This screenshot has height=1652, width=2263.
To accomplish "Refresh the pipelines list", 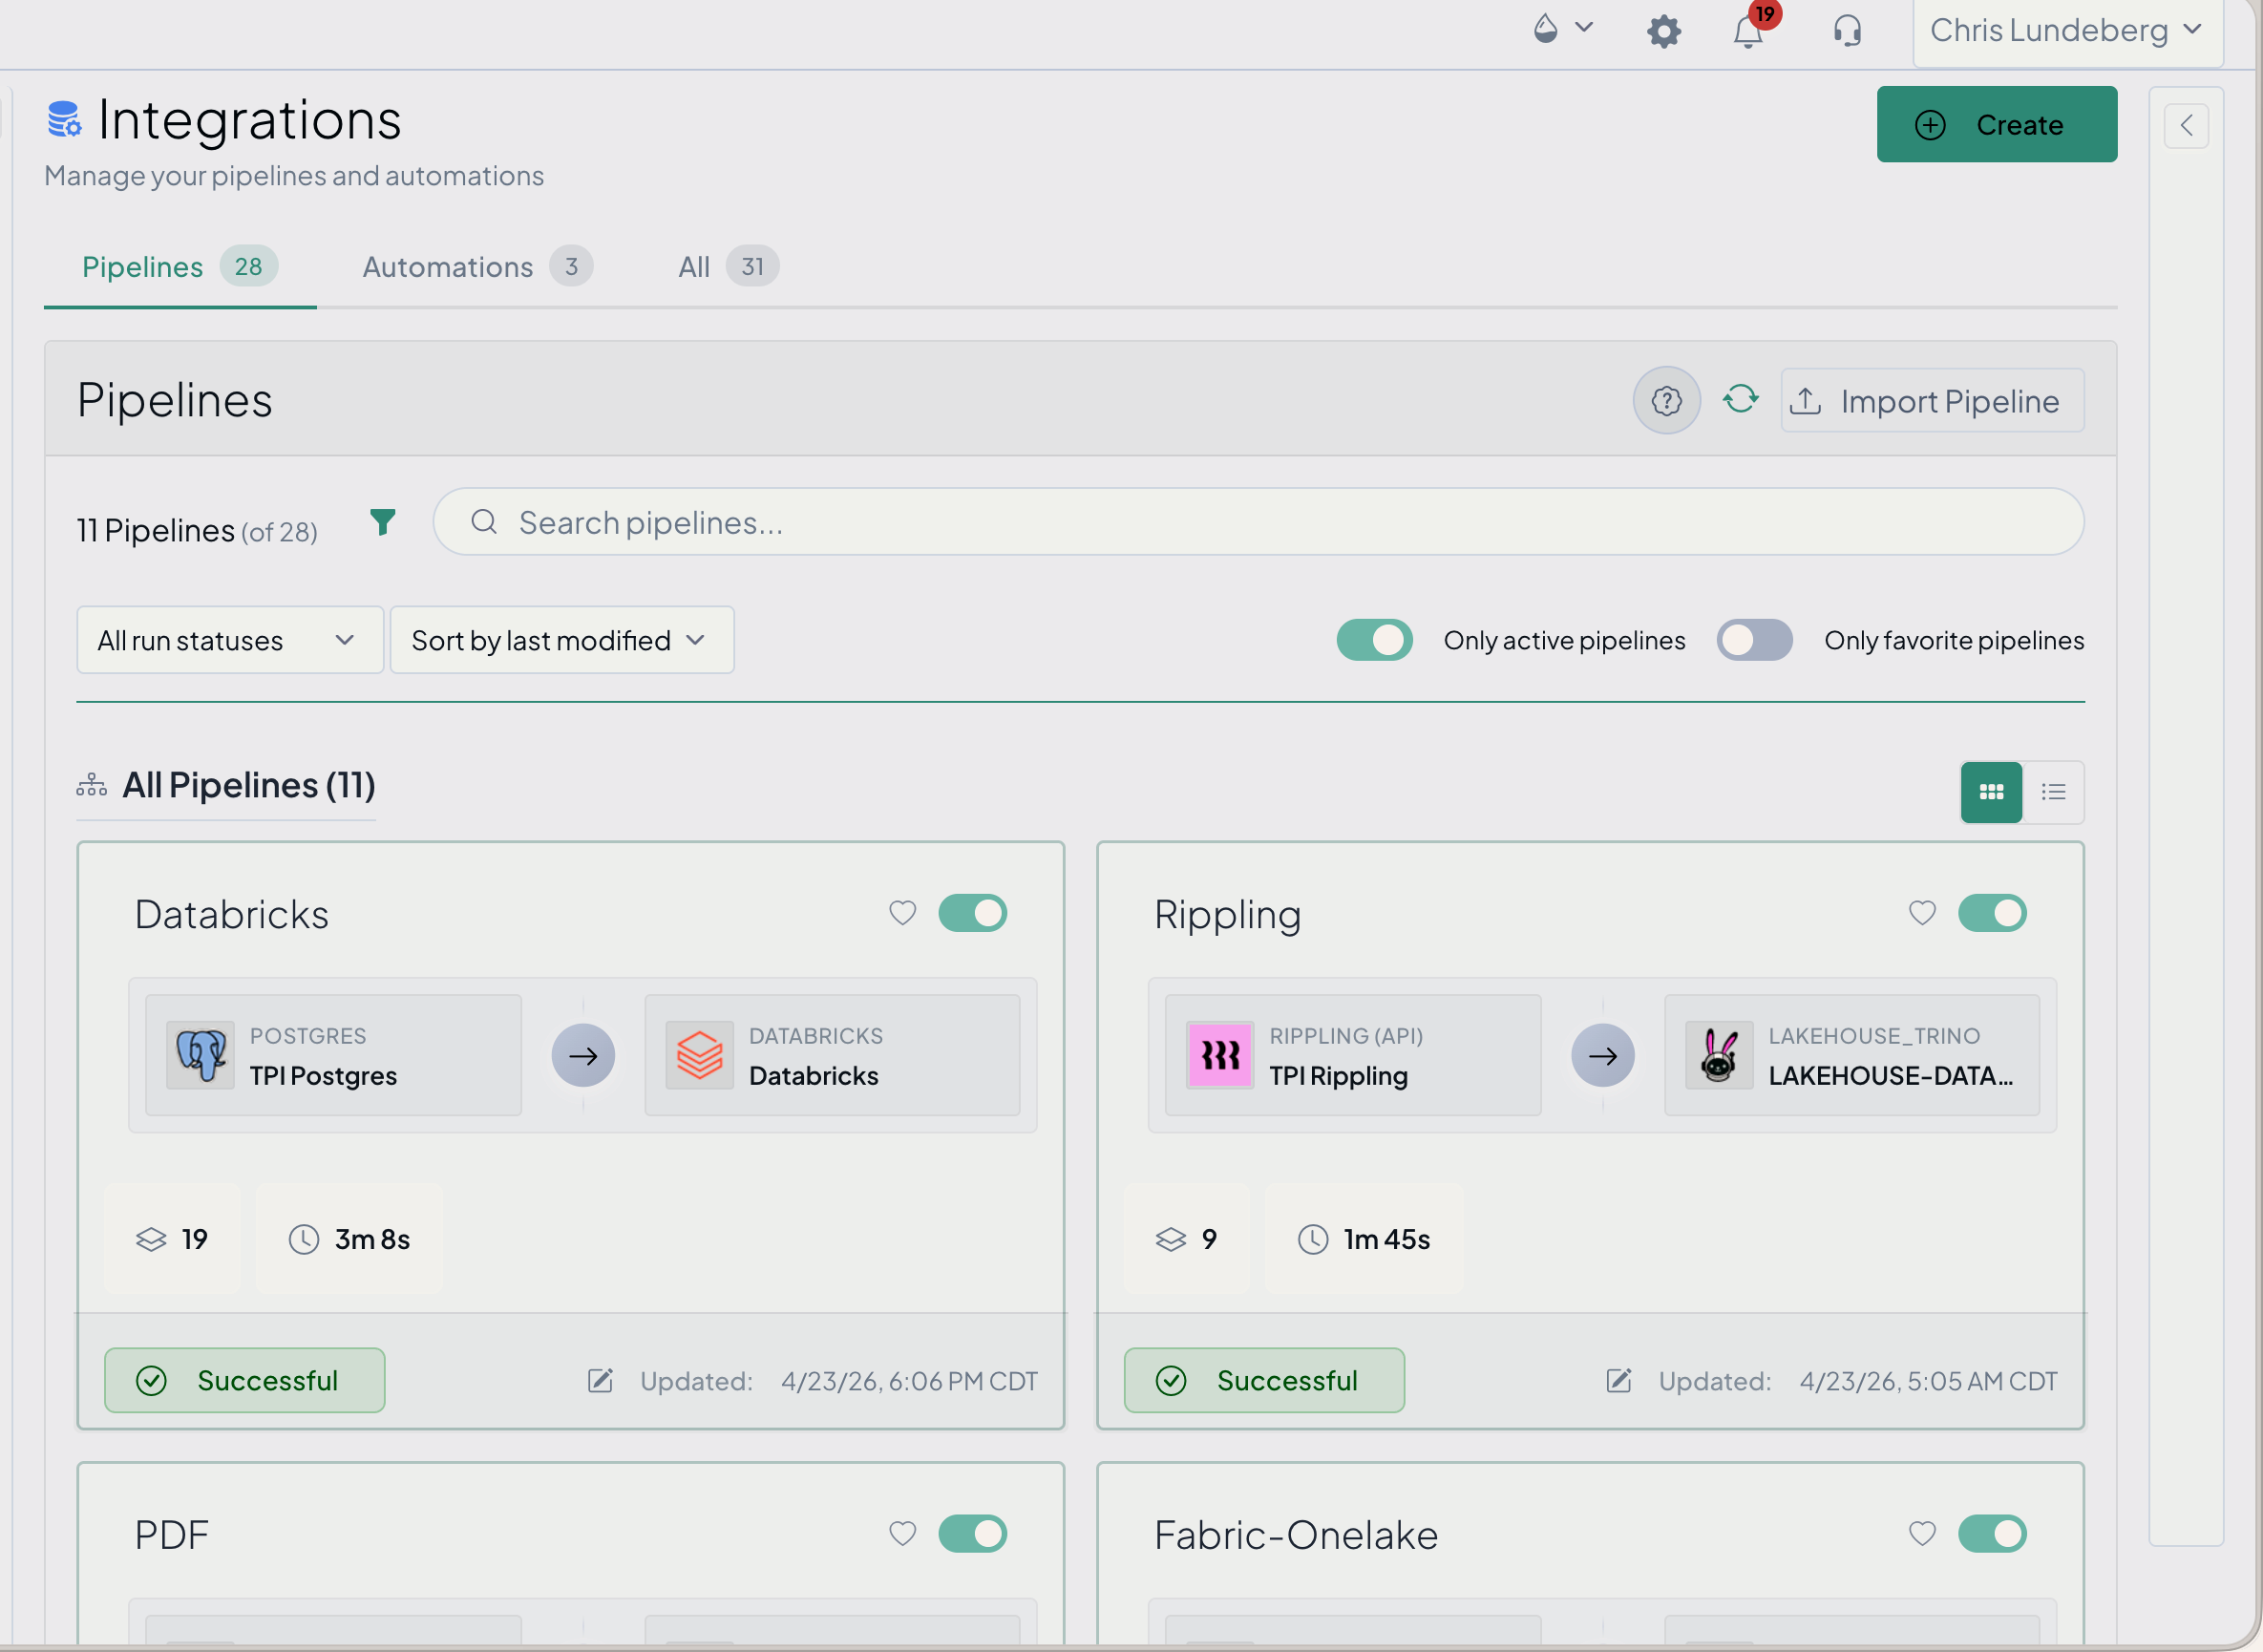I will (1740, 399).
